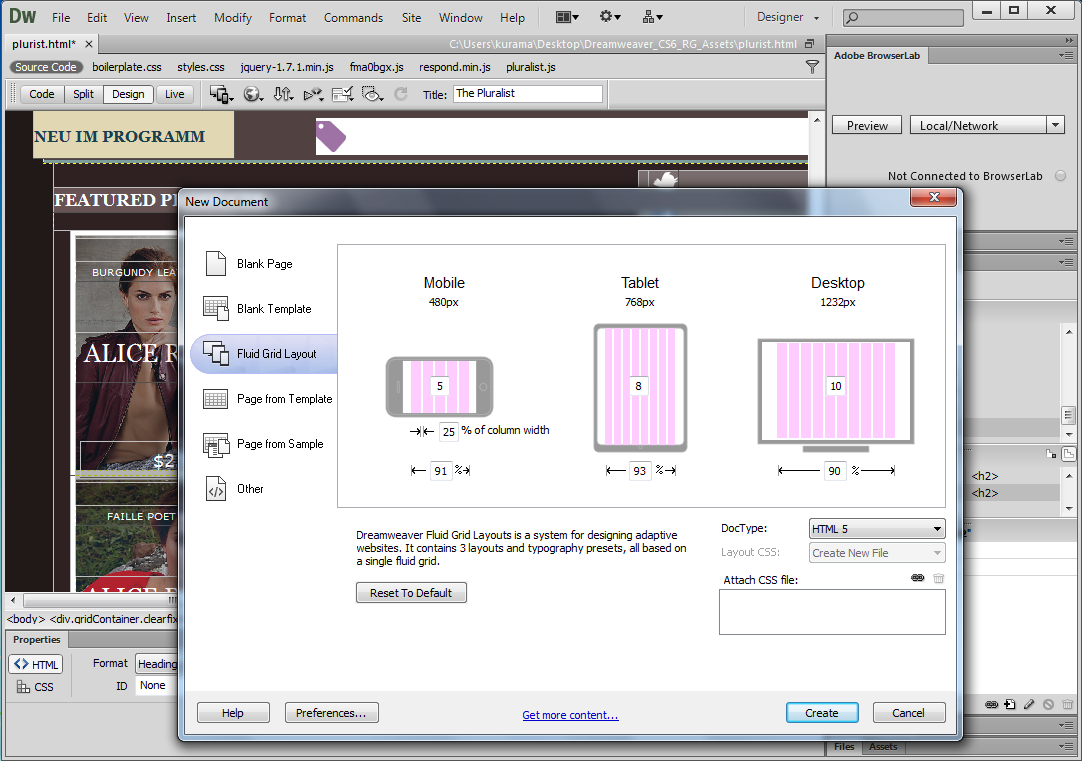Click Reset To Default button
Image resolution: width=1082 pixels, height=761 pixels.
(411, 593)
